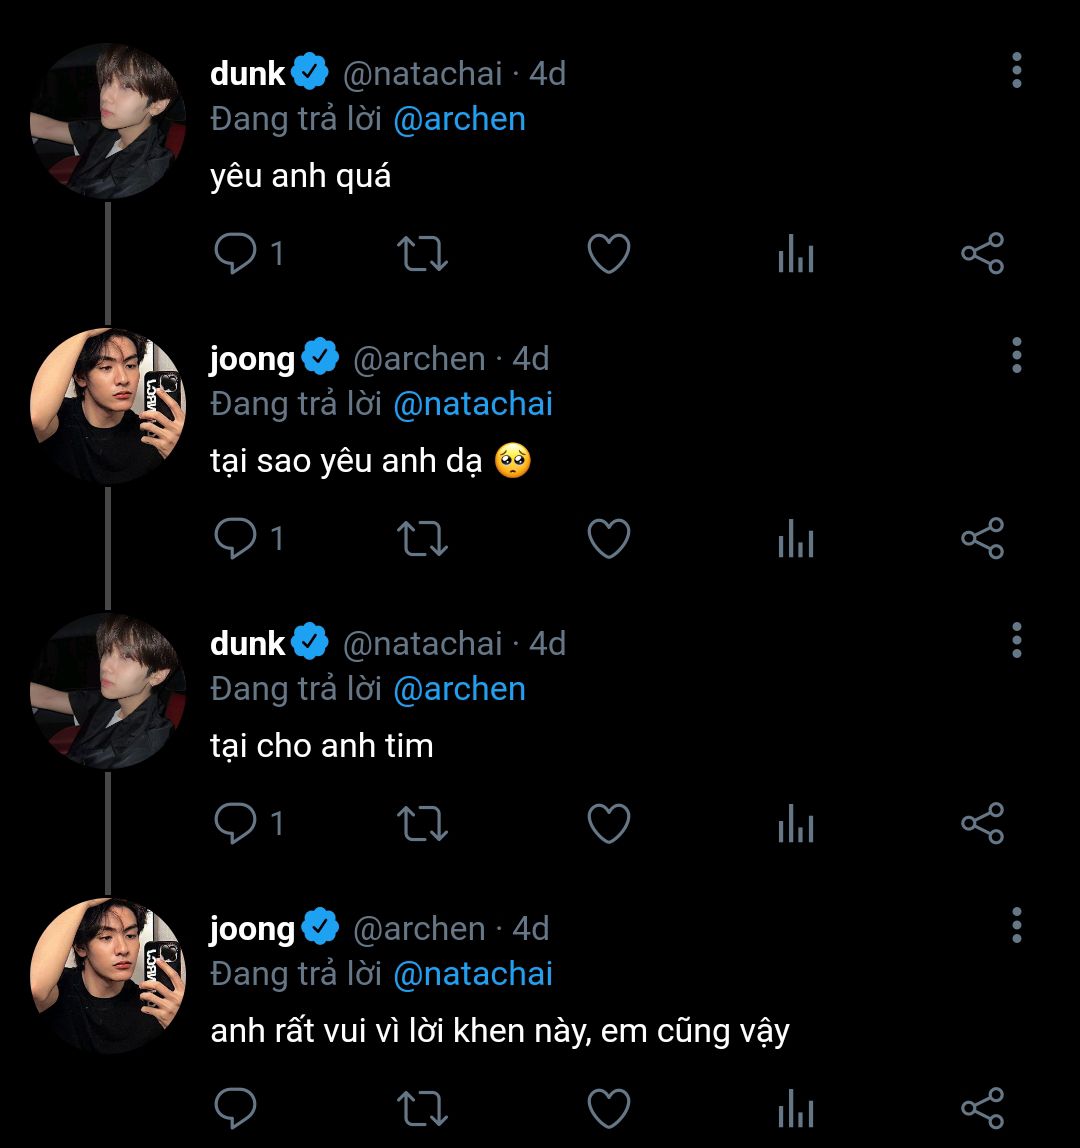This screenshot has width=1080, height=1148.
Task: Open more options for "yêu anh quá" tweet
Action: 1016,71
